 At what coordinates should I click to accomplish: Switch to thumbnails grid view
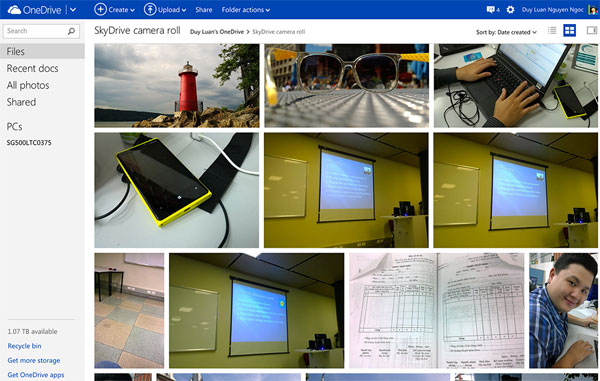click(x=569, y=30)
